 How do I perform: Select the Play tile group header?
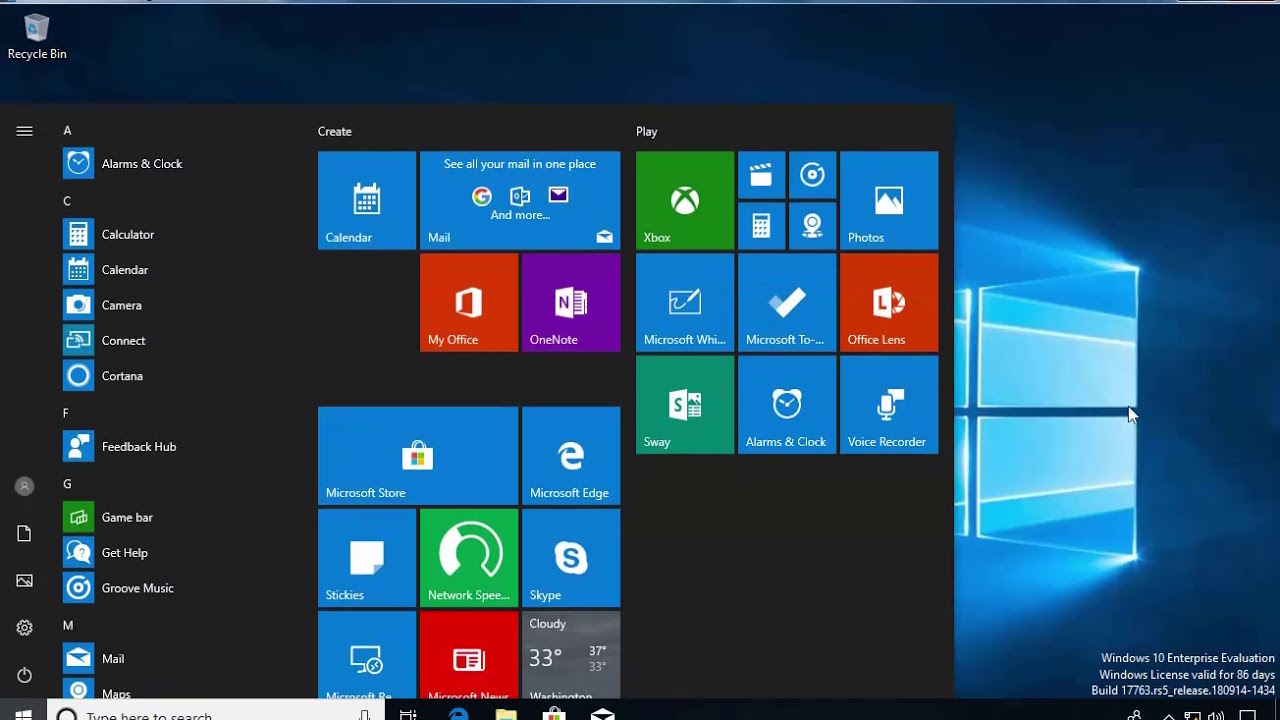coord(647,131)
